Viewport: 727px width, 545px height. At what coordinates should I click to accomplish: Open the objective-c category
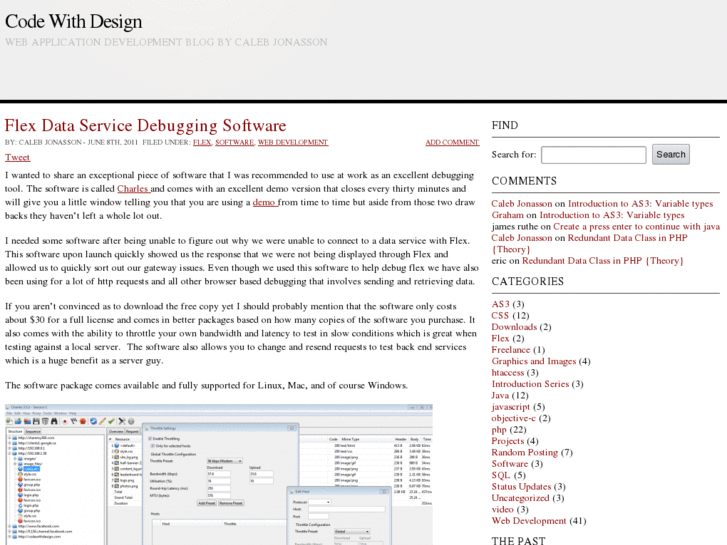click(x=513, y=418)
